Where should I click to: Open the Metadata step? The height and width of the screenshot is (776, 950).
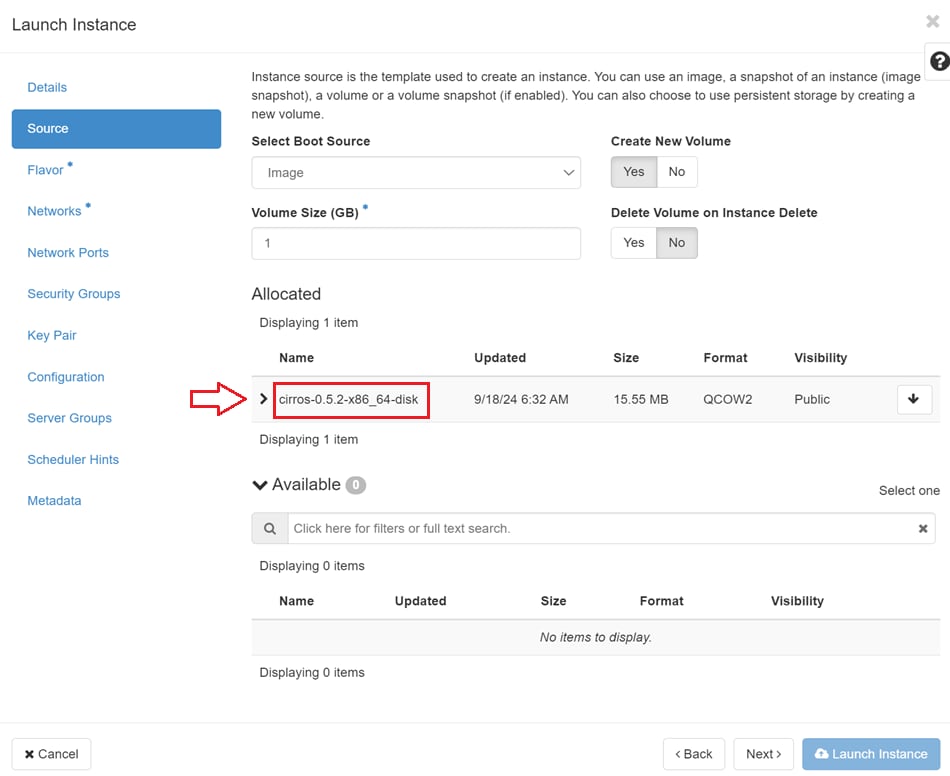click(54, 500)
